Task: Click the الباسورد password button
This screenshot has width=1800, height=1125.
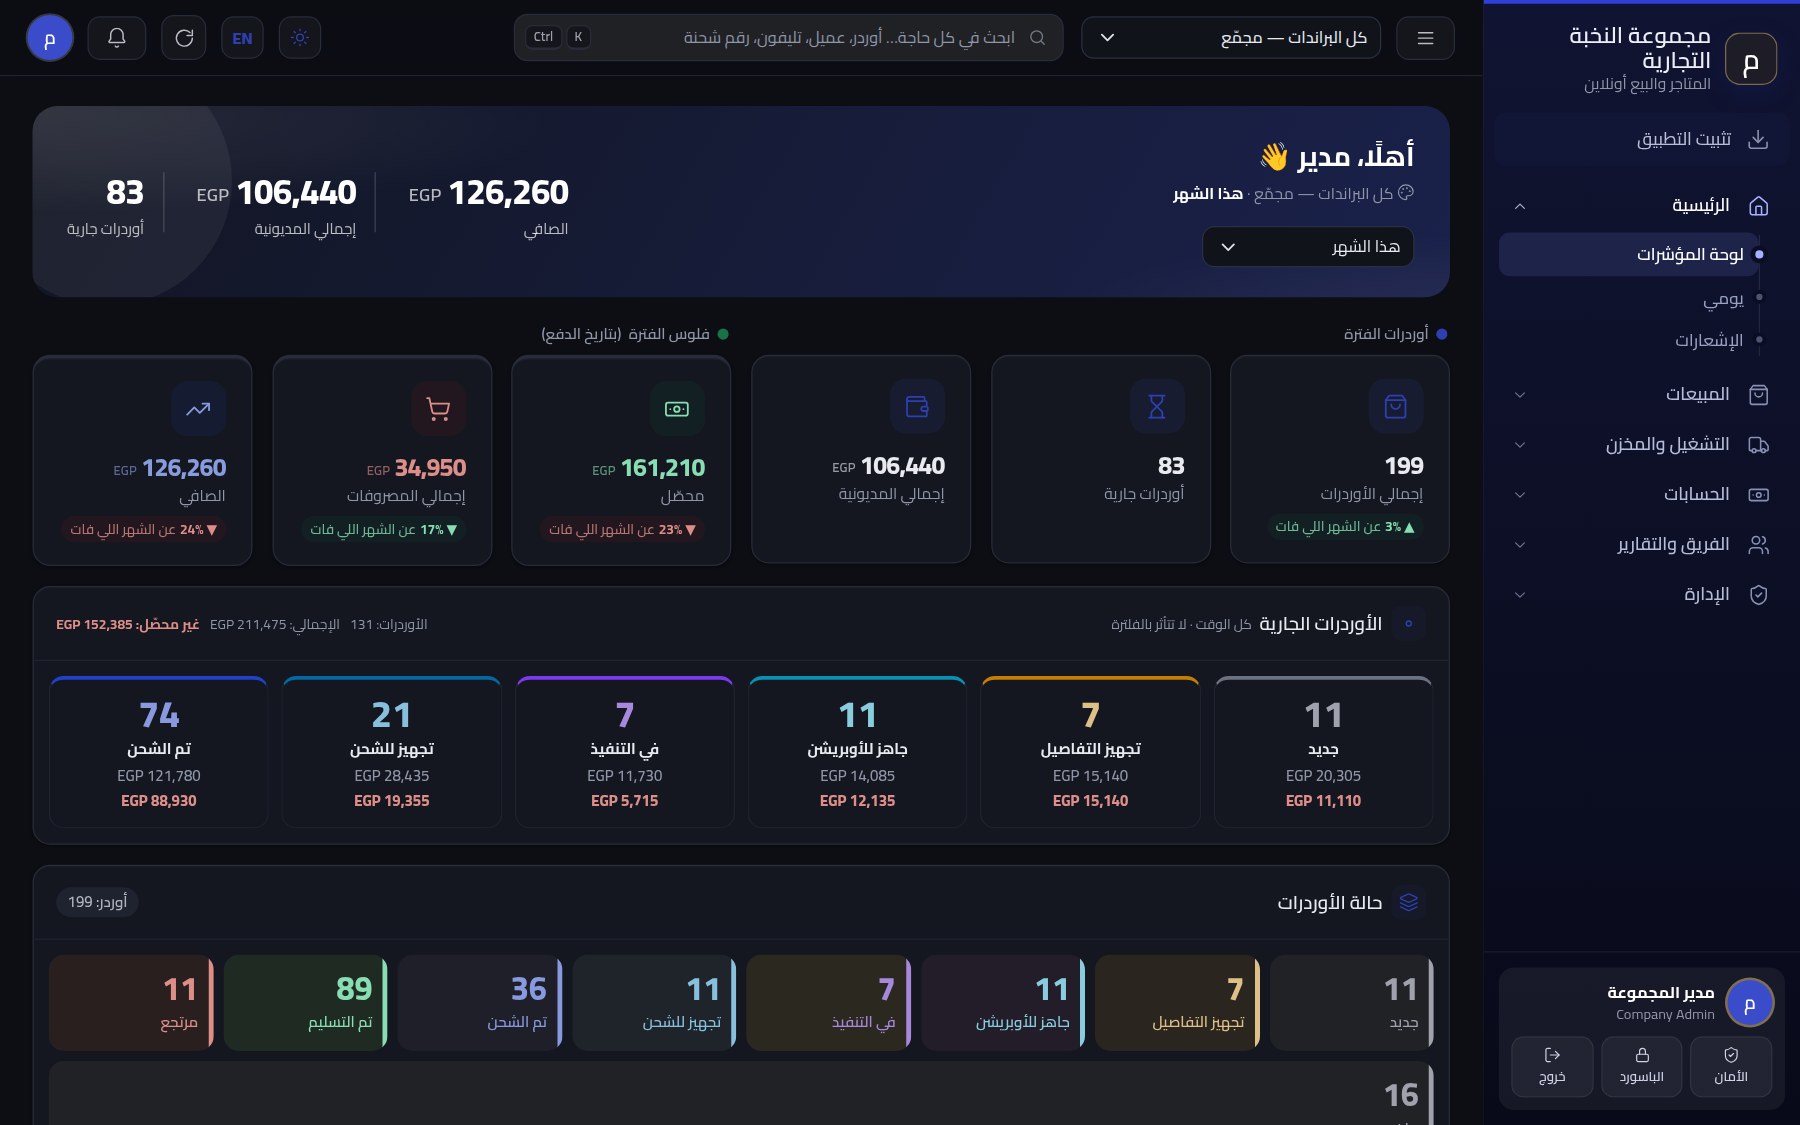Action: (1642, 1066)
